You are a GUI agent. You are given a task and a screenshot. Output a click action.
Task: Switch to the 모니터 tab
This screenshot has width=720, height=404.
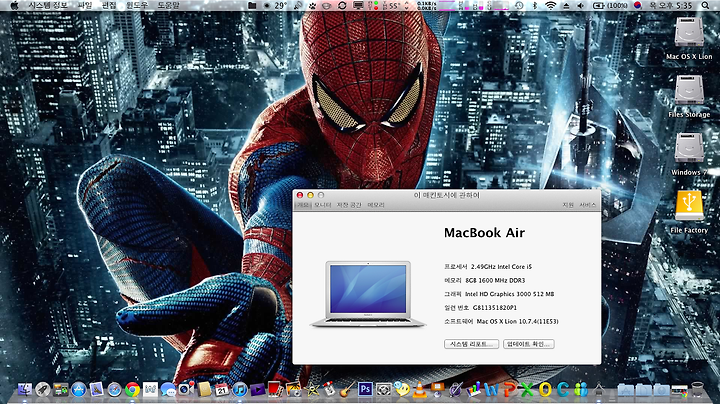(x=323, y=205)
